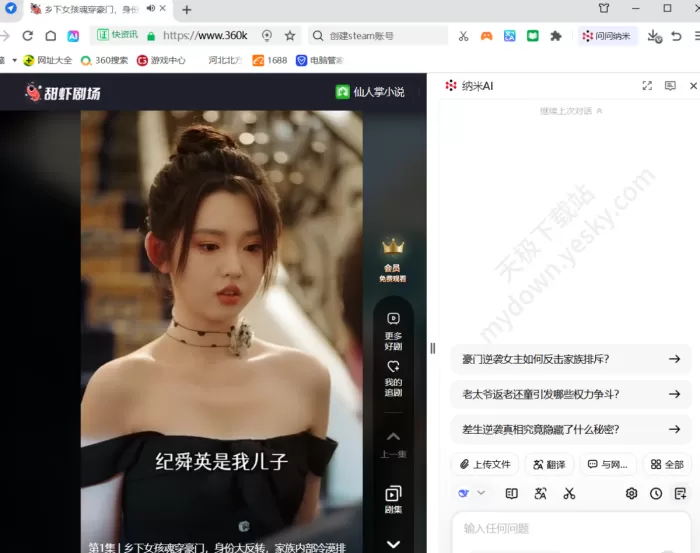Click the 翻译 chip button
The height and width of the screenshot is (553, 700).
[x=549, y=465]
